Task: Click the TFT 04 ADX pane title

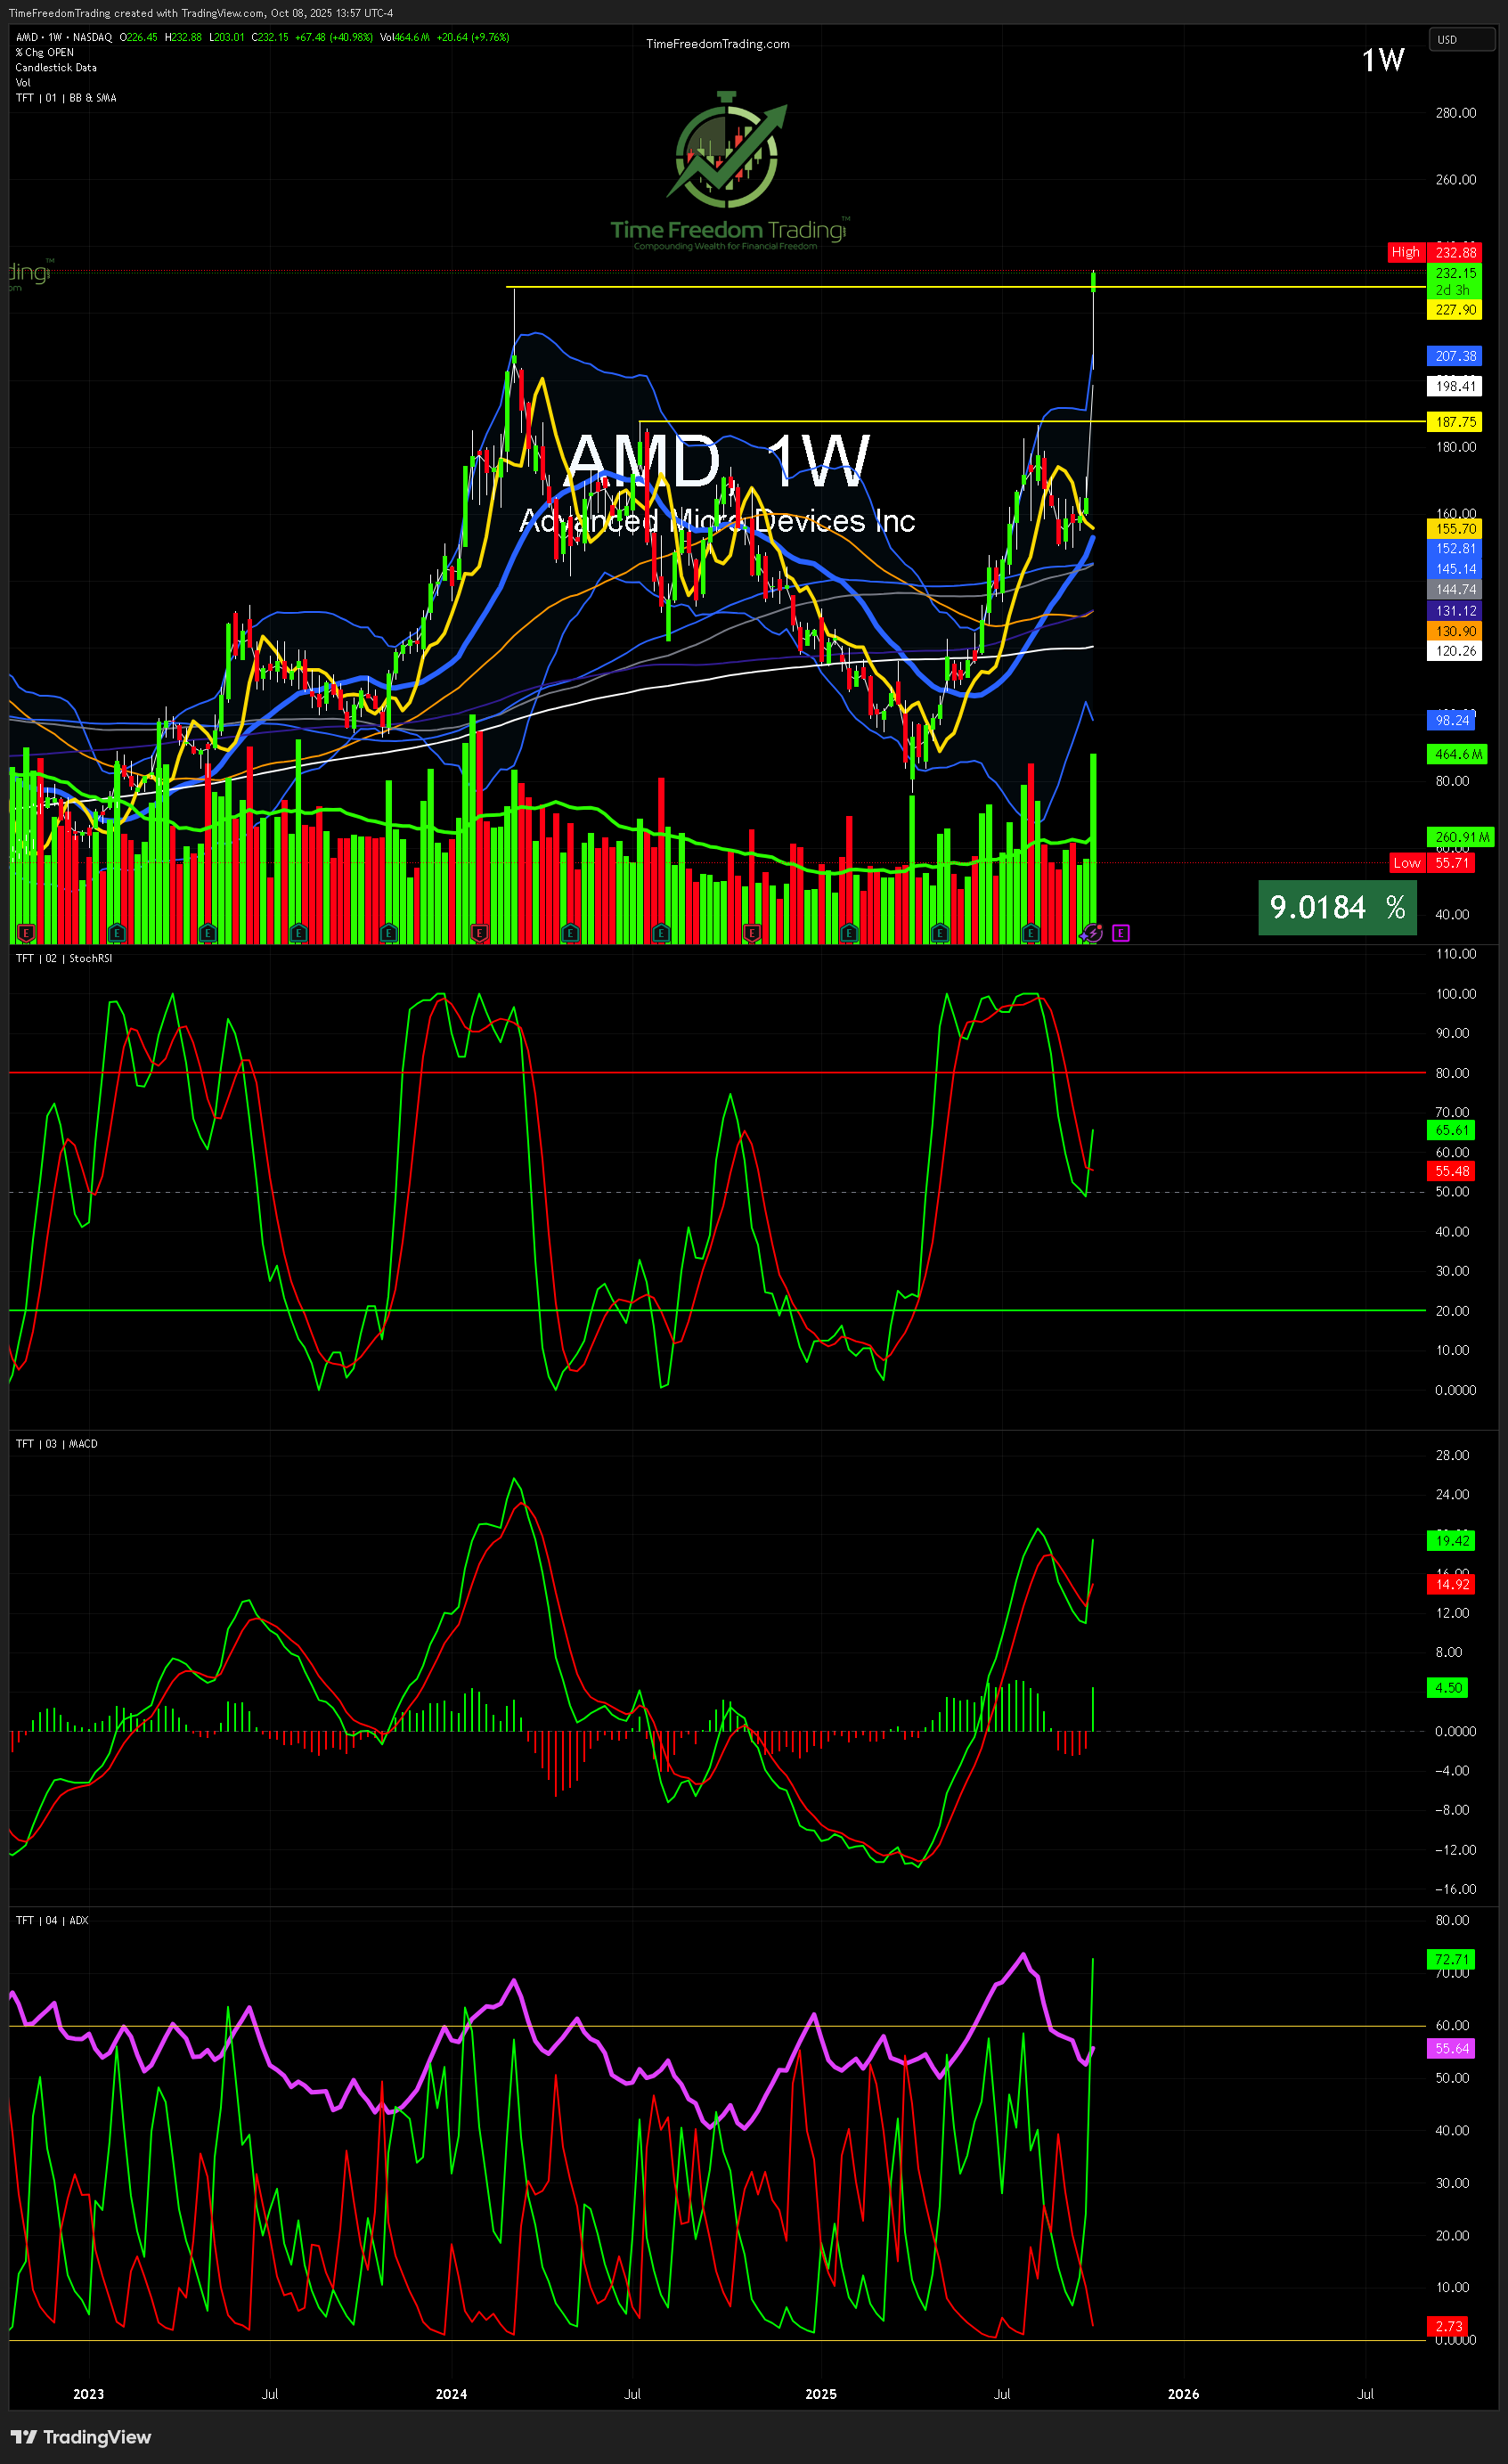Action: [52, 1920]
